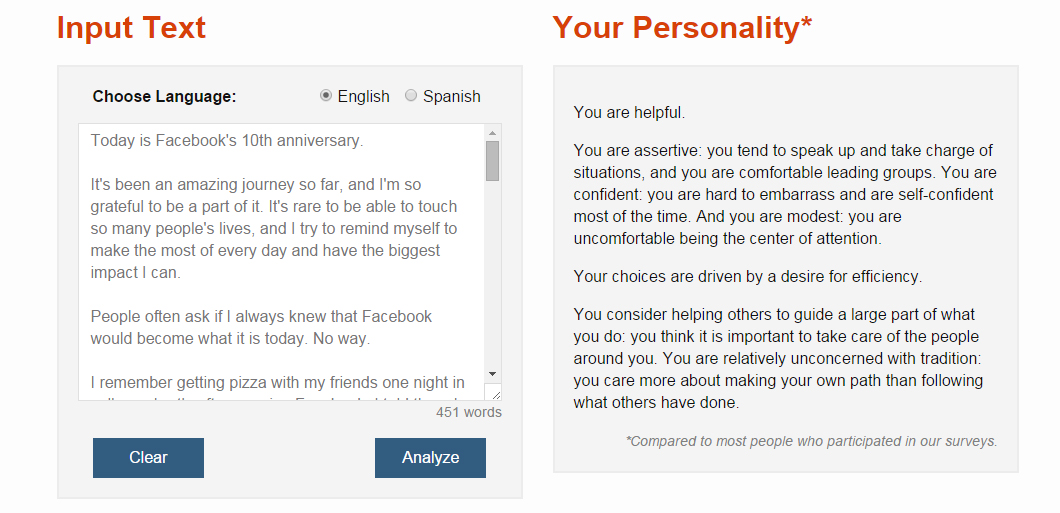Click the "Today is Facebook's 10th anniversary" line
Screen dimensions: 1060x513
[x=227, y=141]
